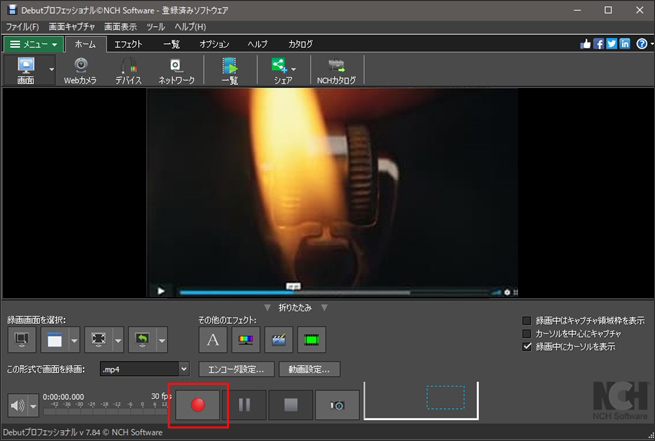Click the speaker audio icon

click(x=18, y=405)
